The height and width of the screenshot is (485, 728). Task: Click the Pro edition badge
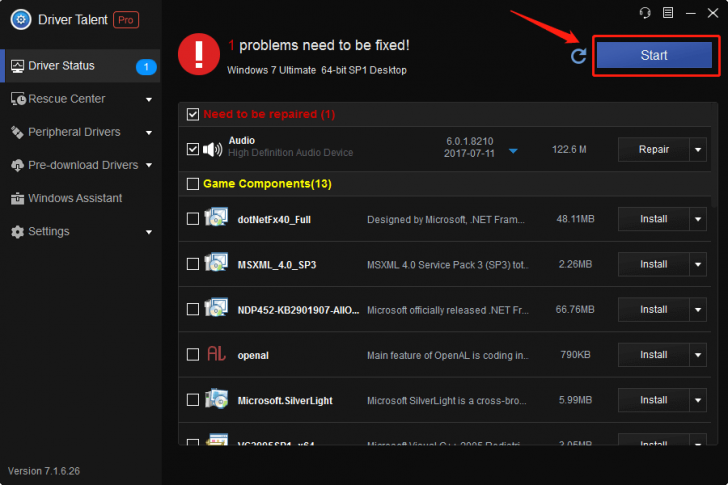(x=126, y=20)
